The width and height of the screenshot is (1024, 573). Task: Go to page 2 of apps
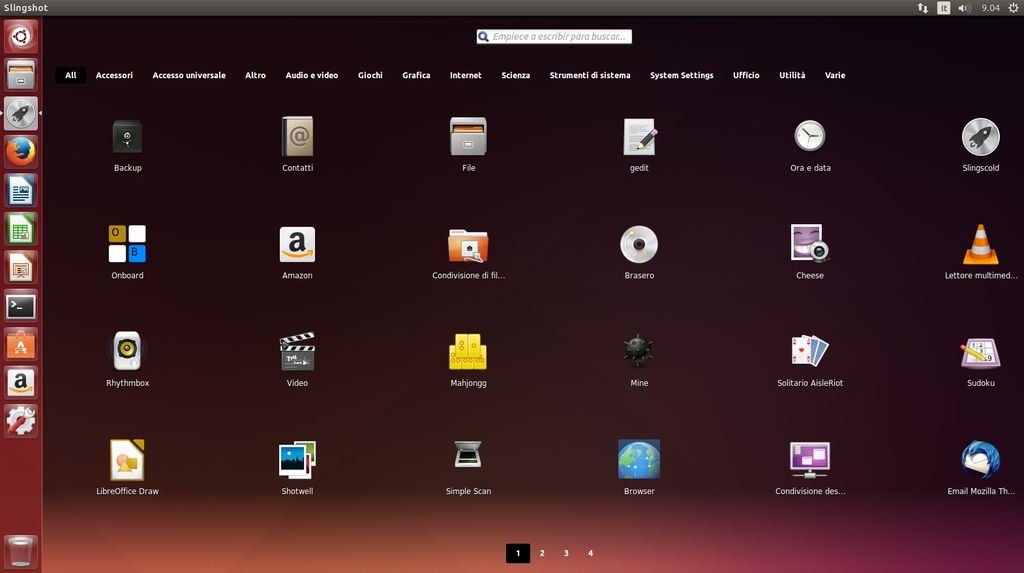542,553
